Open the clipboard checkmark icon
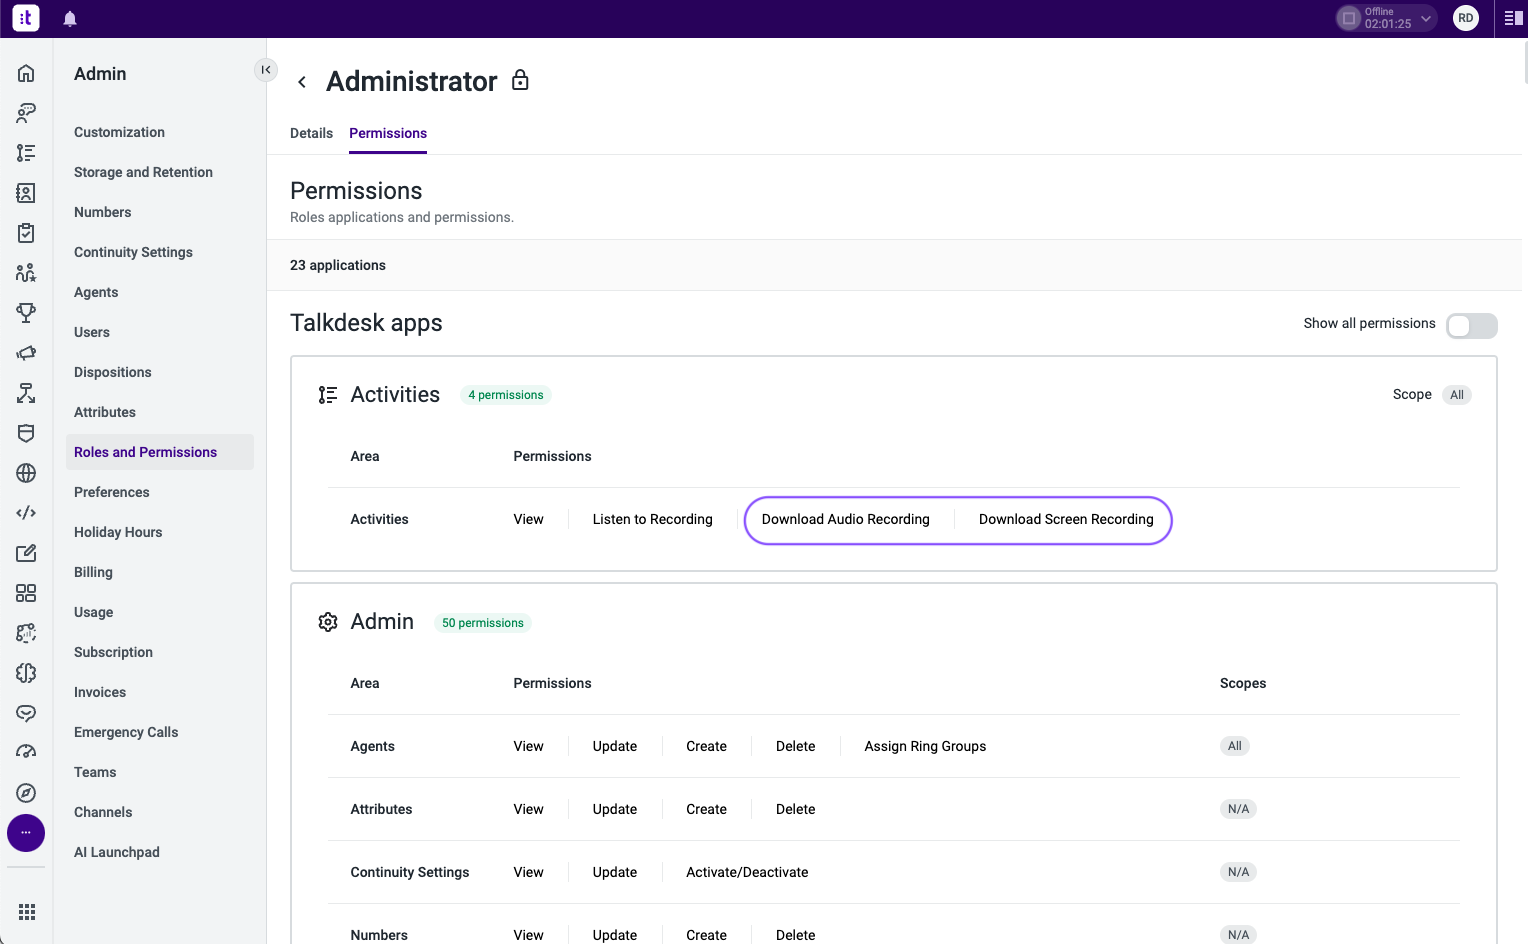Viewport: 1528px width, 944px height. [x=26, y=233]
